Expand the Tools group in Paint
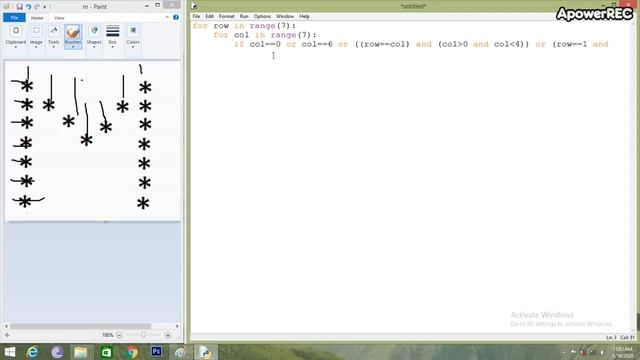Image resolution: width=640 pixels, height=360 pixels. coord(53,37)
